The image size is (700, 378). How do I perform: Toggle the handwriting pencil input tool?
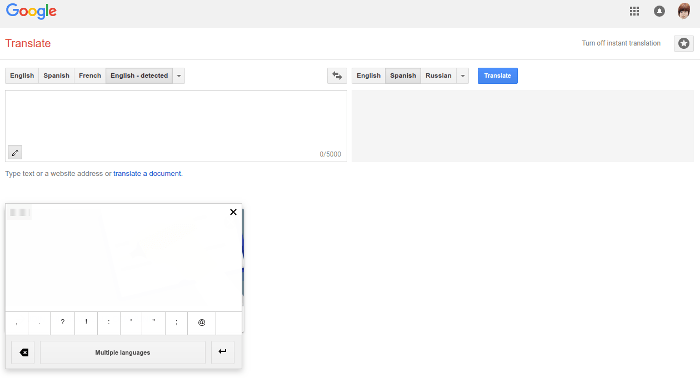[x=15, y=153]
